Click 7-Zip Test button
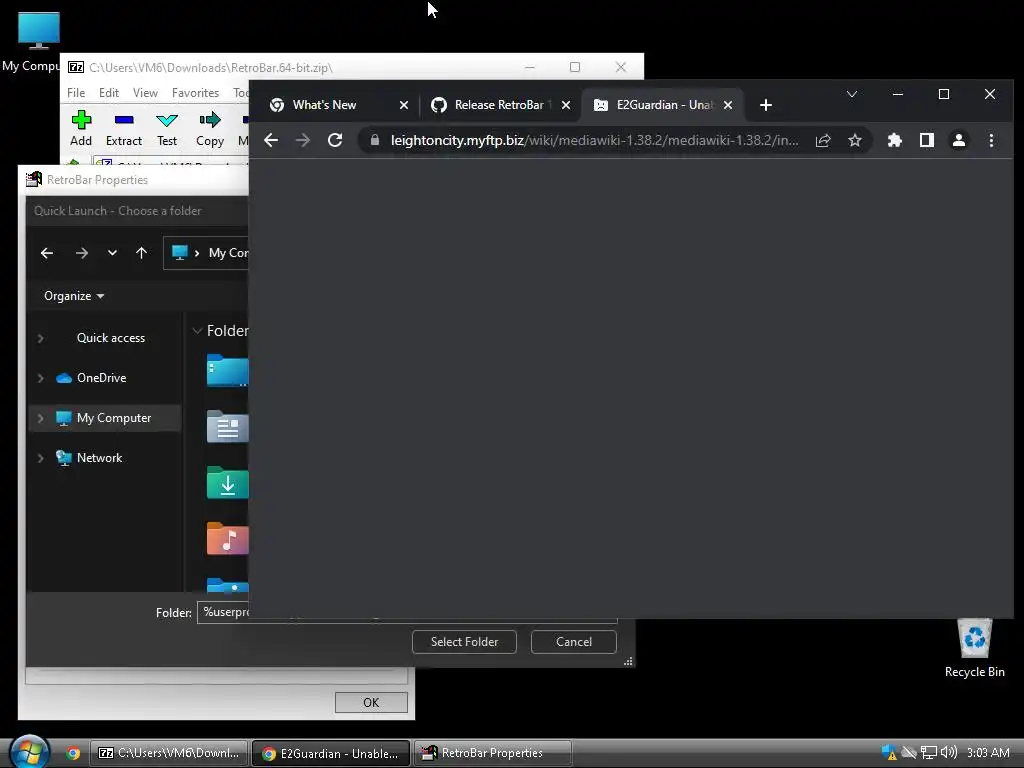Viewport: 1024px width, 768px height. coord(167,129)
